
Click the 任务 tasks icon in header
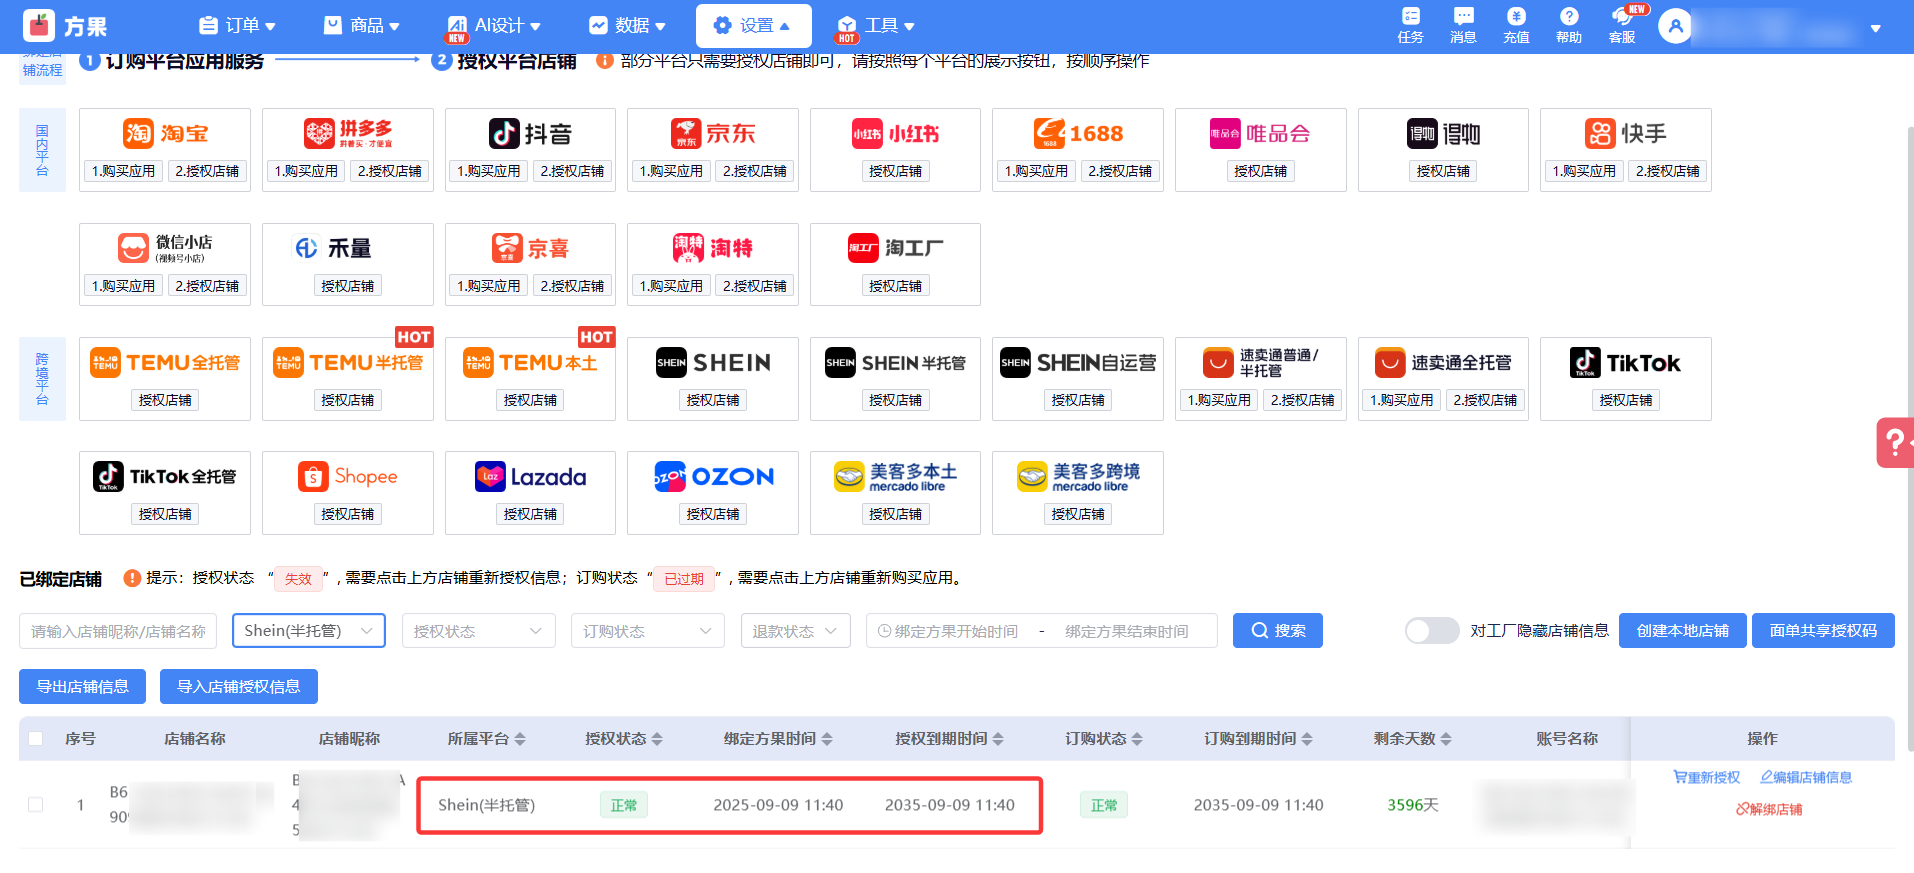click(1410, 25)
